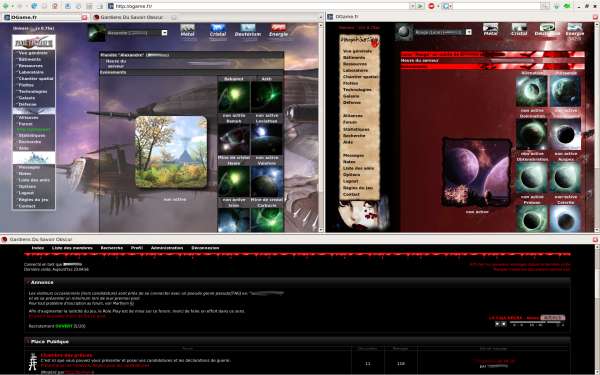Open Bâtiments in left pane menu
600x375 pixels.
pos(29,59)
